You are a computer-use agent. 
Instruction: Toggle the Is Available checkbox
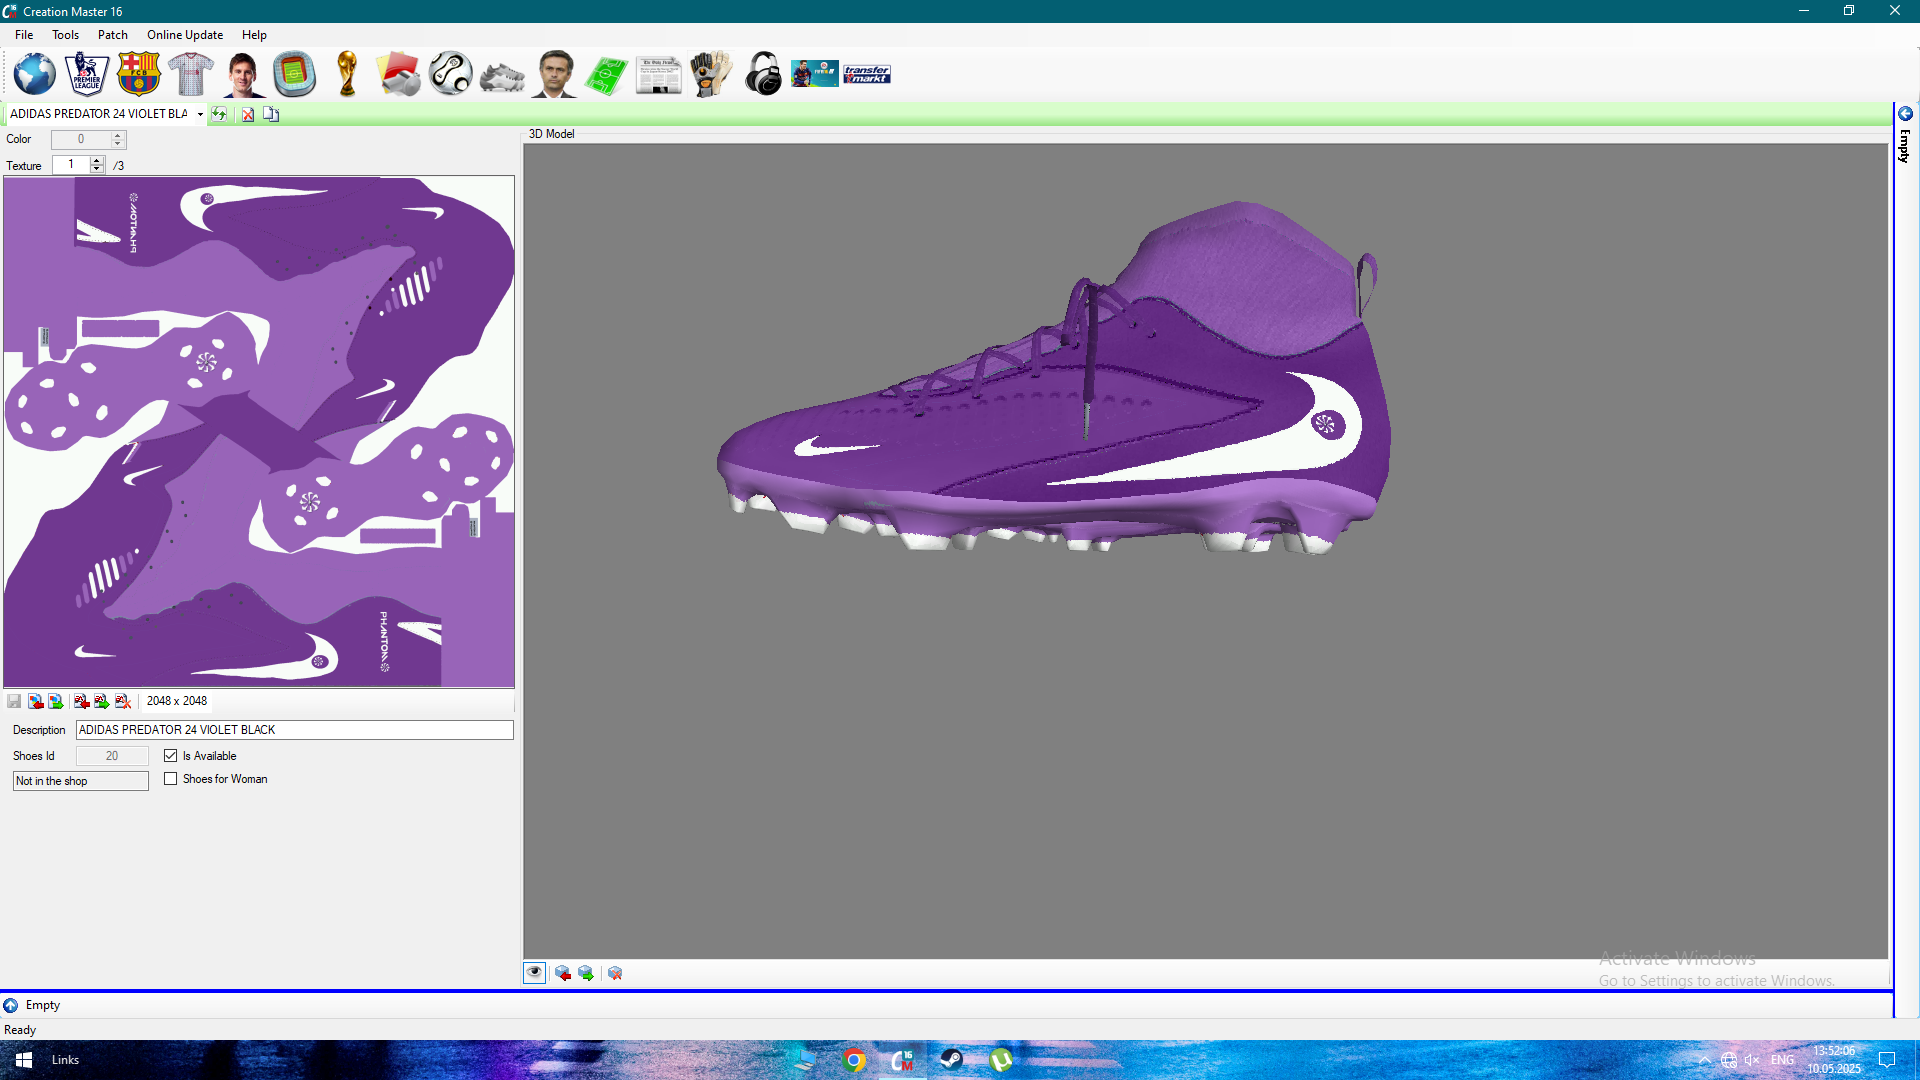pyautogui.click(x=171, y=756)
